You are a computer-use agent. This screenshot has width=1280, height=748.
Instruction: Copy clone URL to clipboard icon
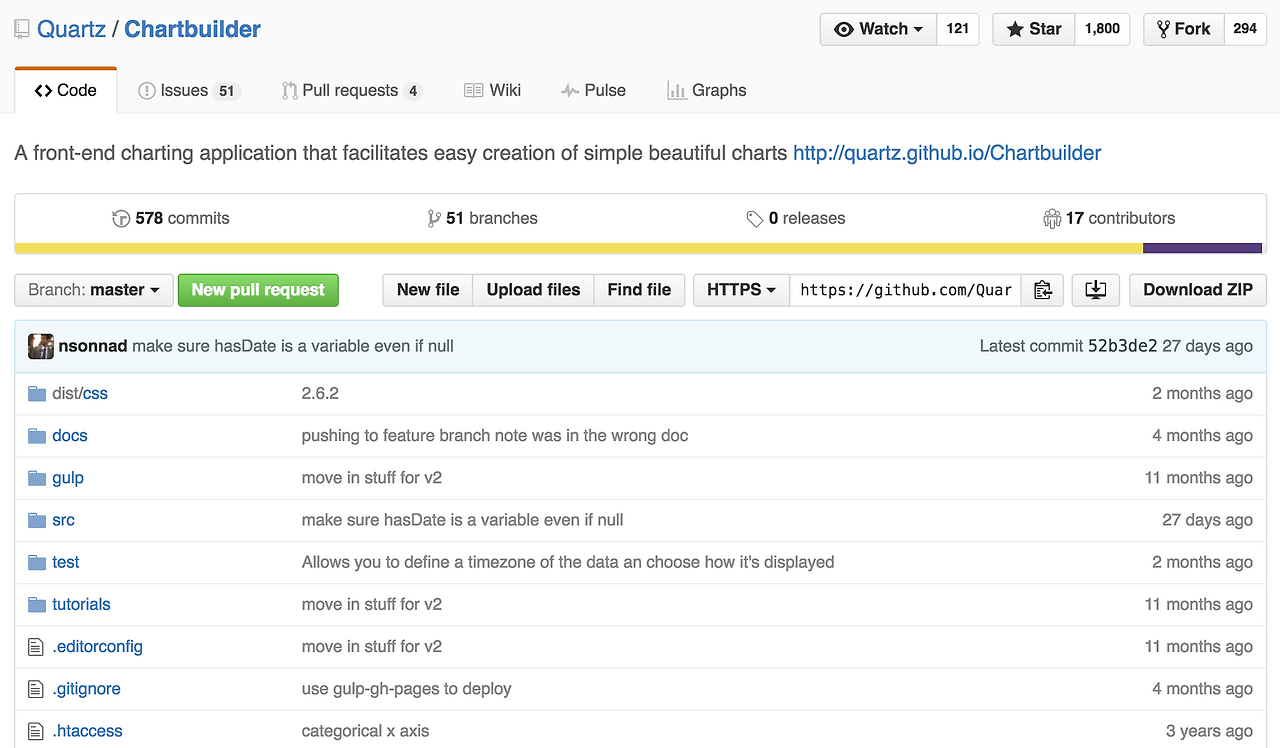[x=1043, y=290]
